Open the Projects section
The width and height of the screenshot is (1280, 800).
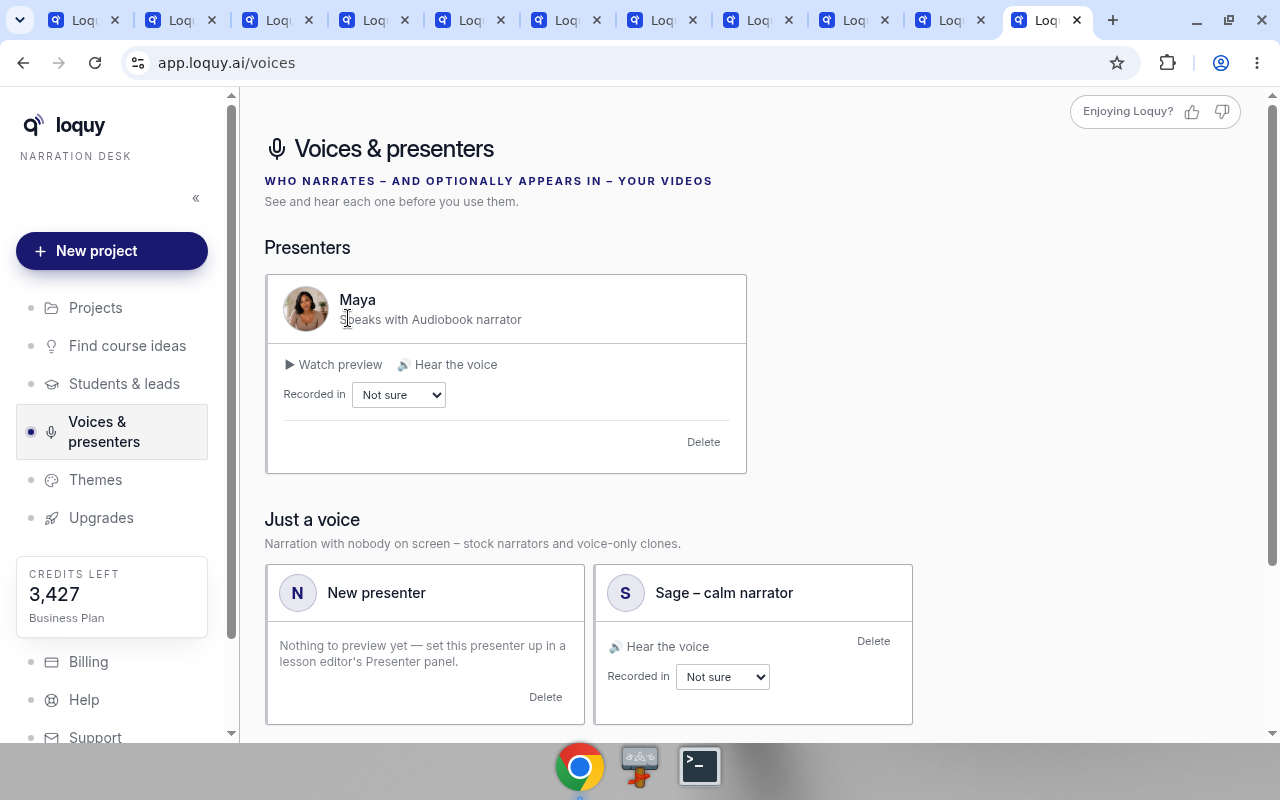click(x=112, y=308)
